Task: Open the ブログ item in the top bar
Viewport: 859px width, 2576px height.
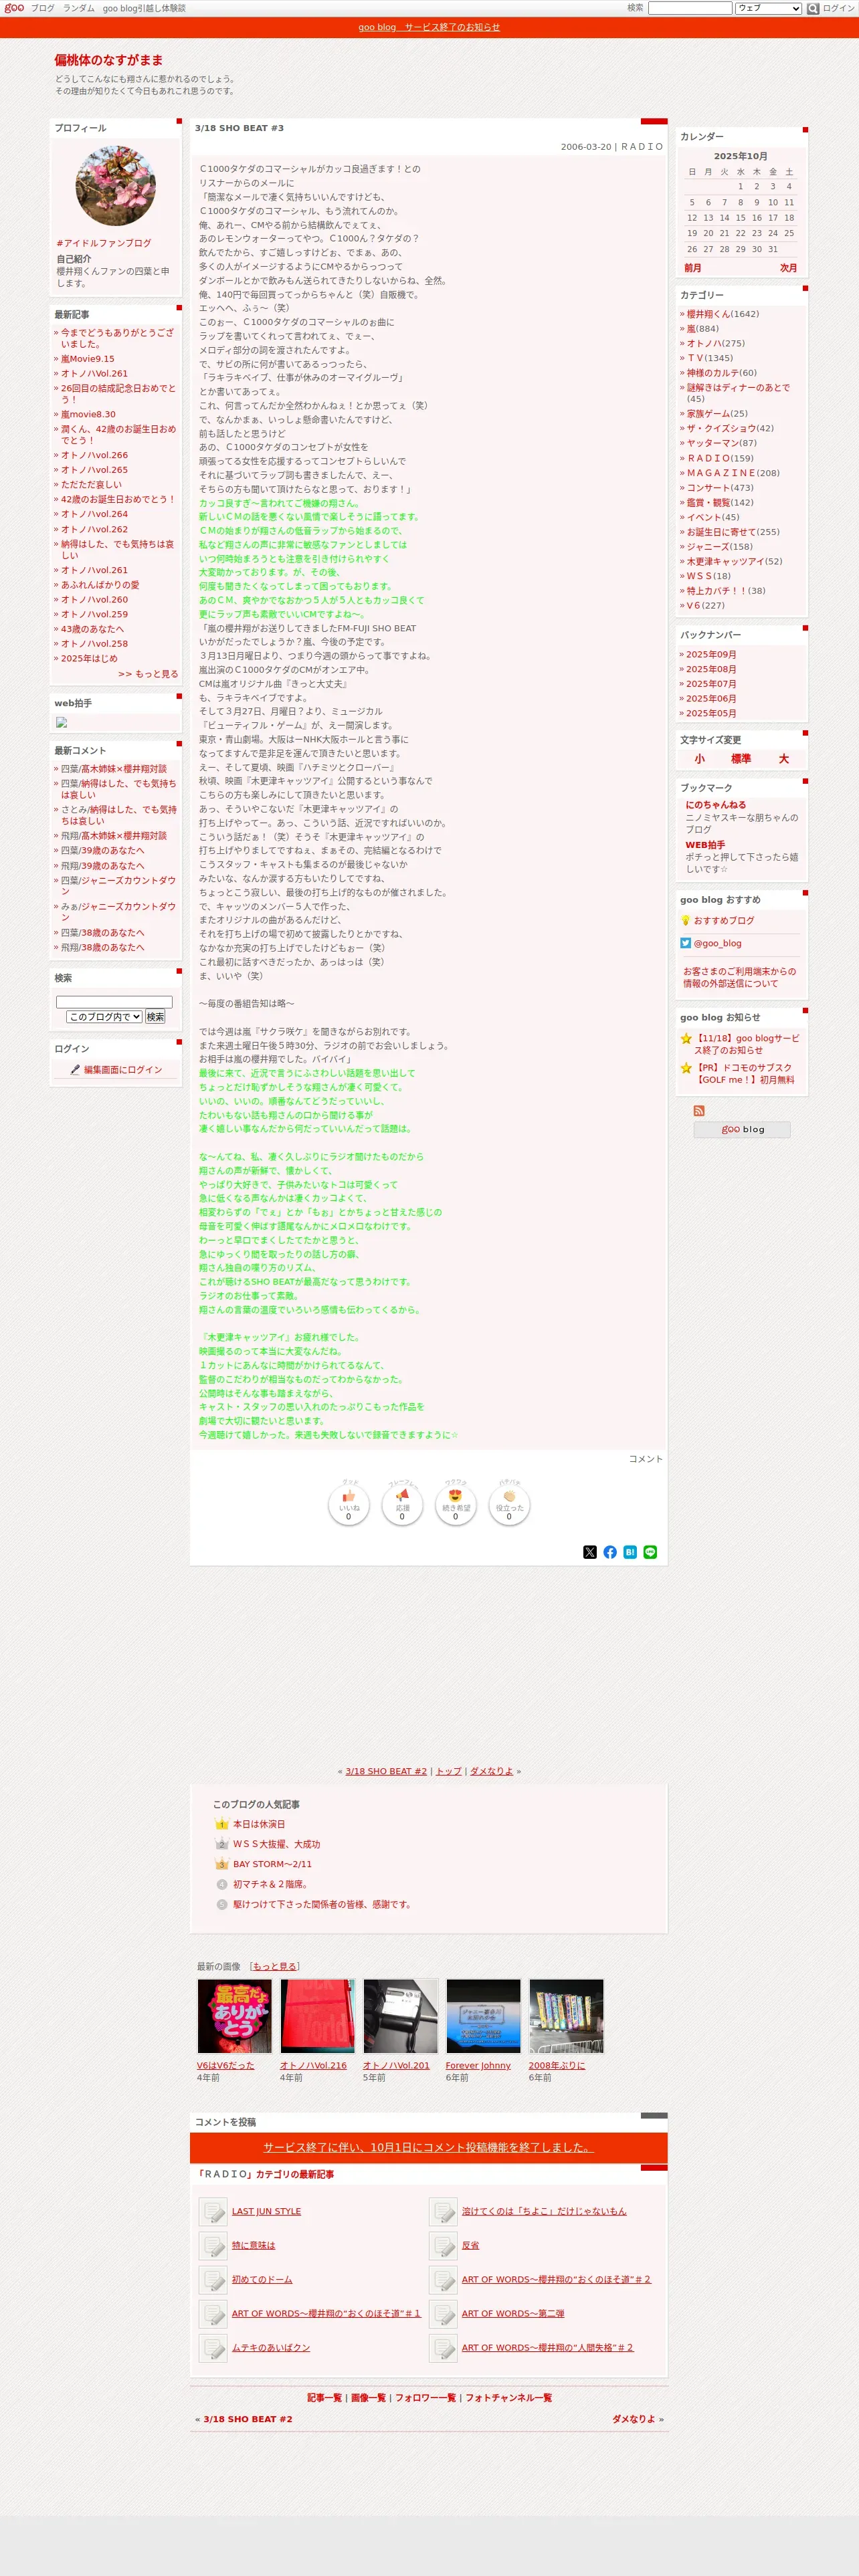Action: tap(43, 8)
